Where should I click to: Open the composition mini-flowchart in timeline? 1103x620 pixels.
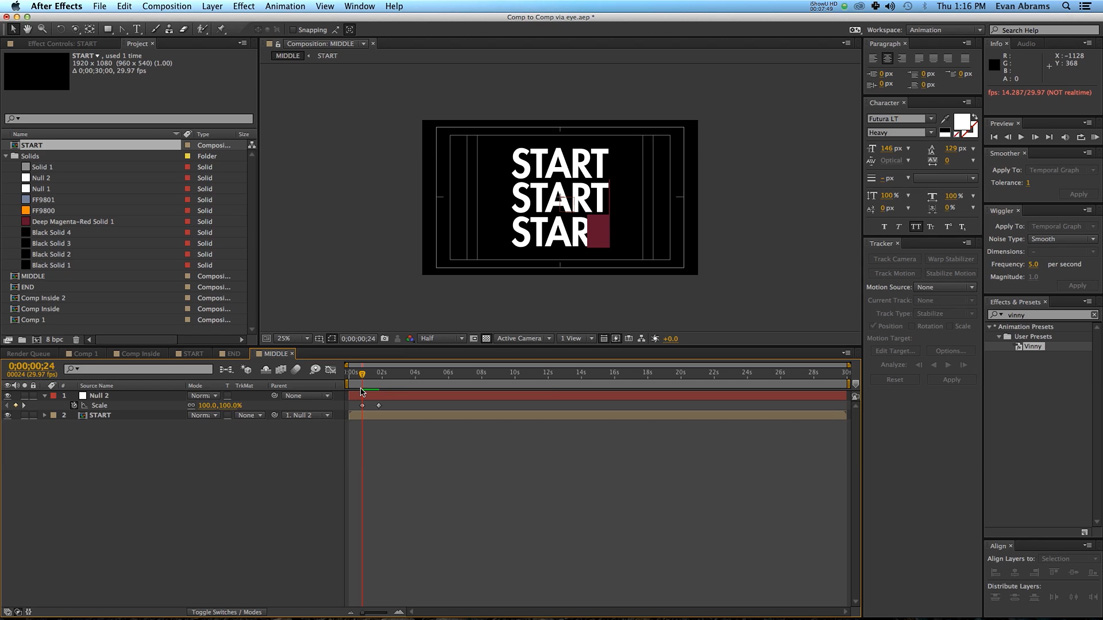click(x=227, y=369)
